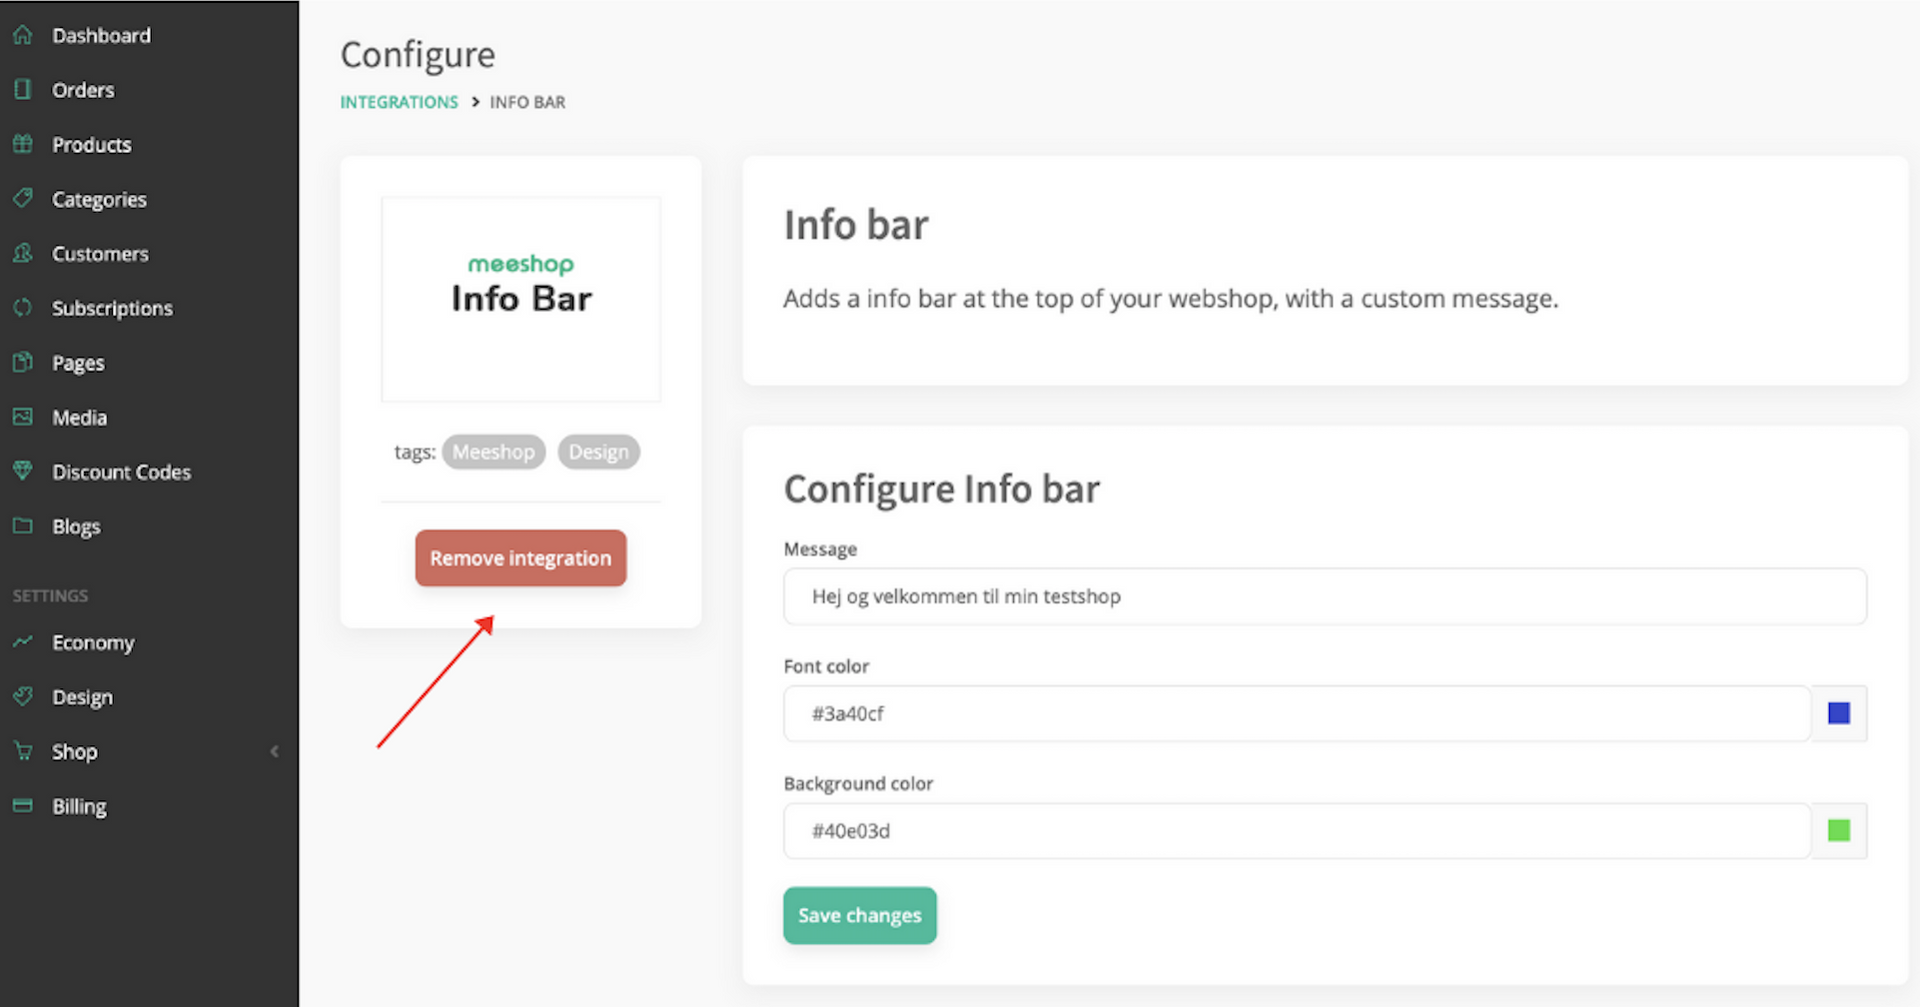Click the Shop cart icon

coord(23,751)
